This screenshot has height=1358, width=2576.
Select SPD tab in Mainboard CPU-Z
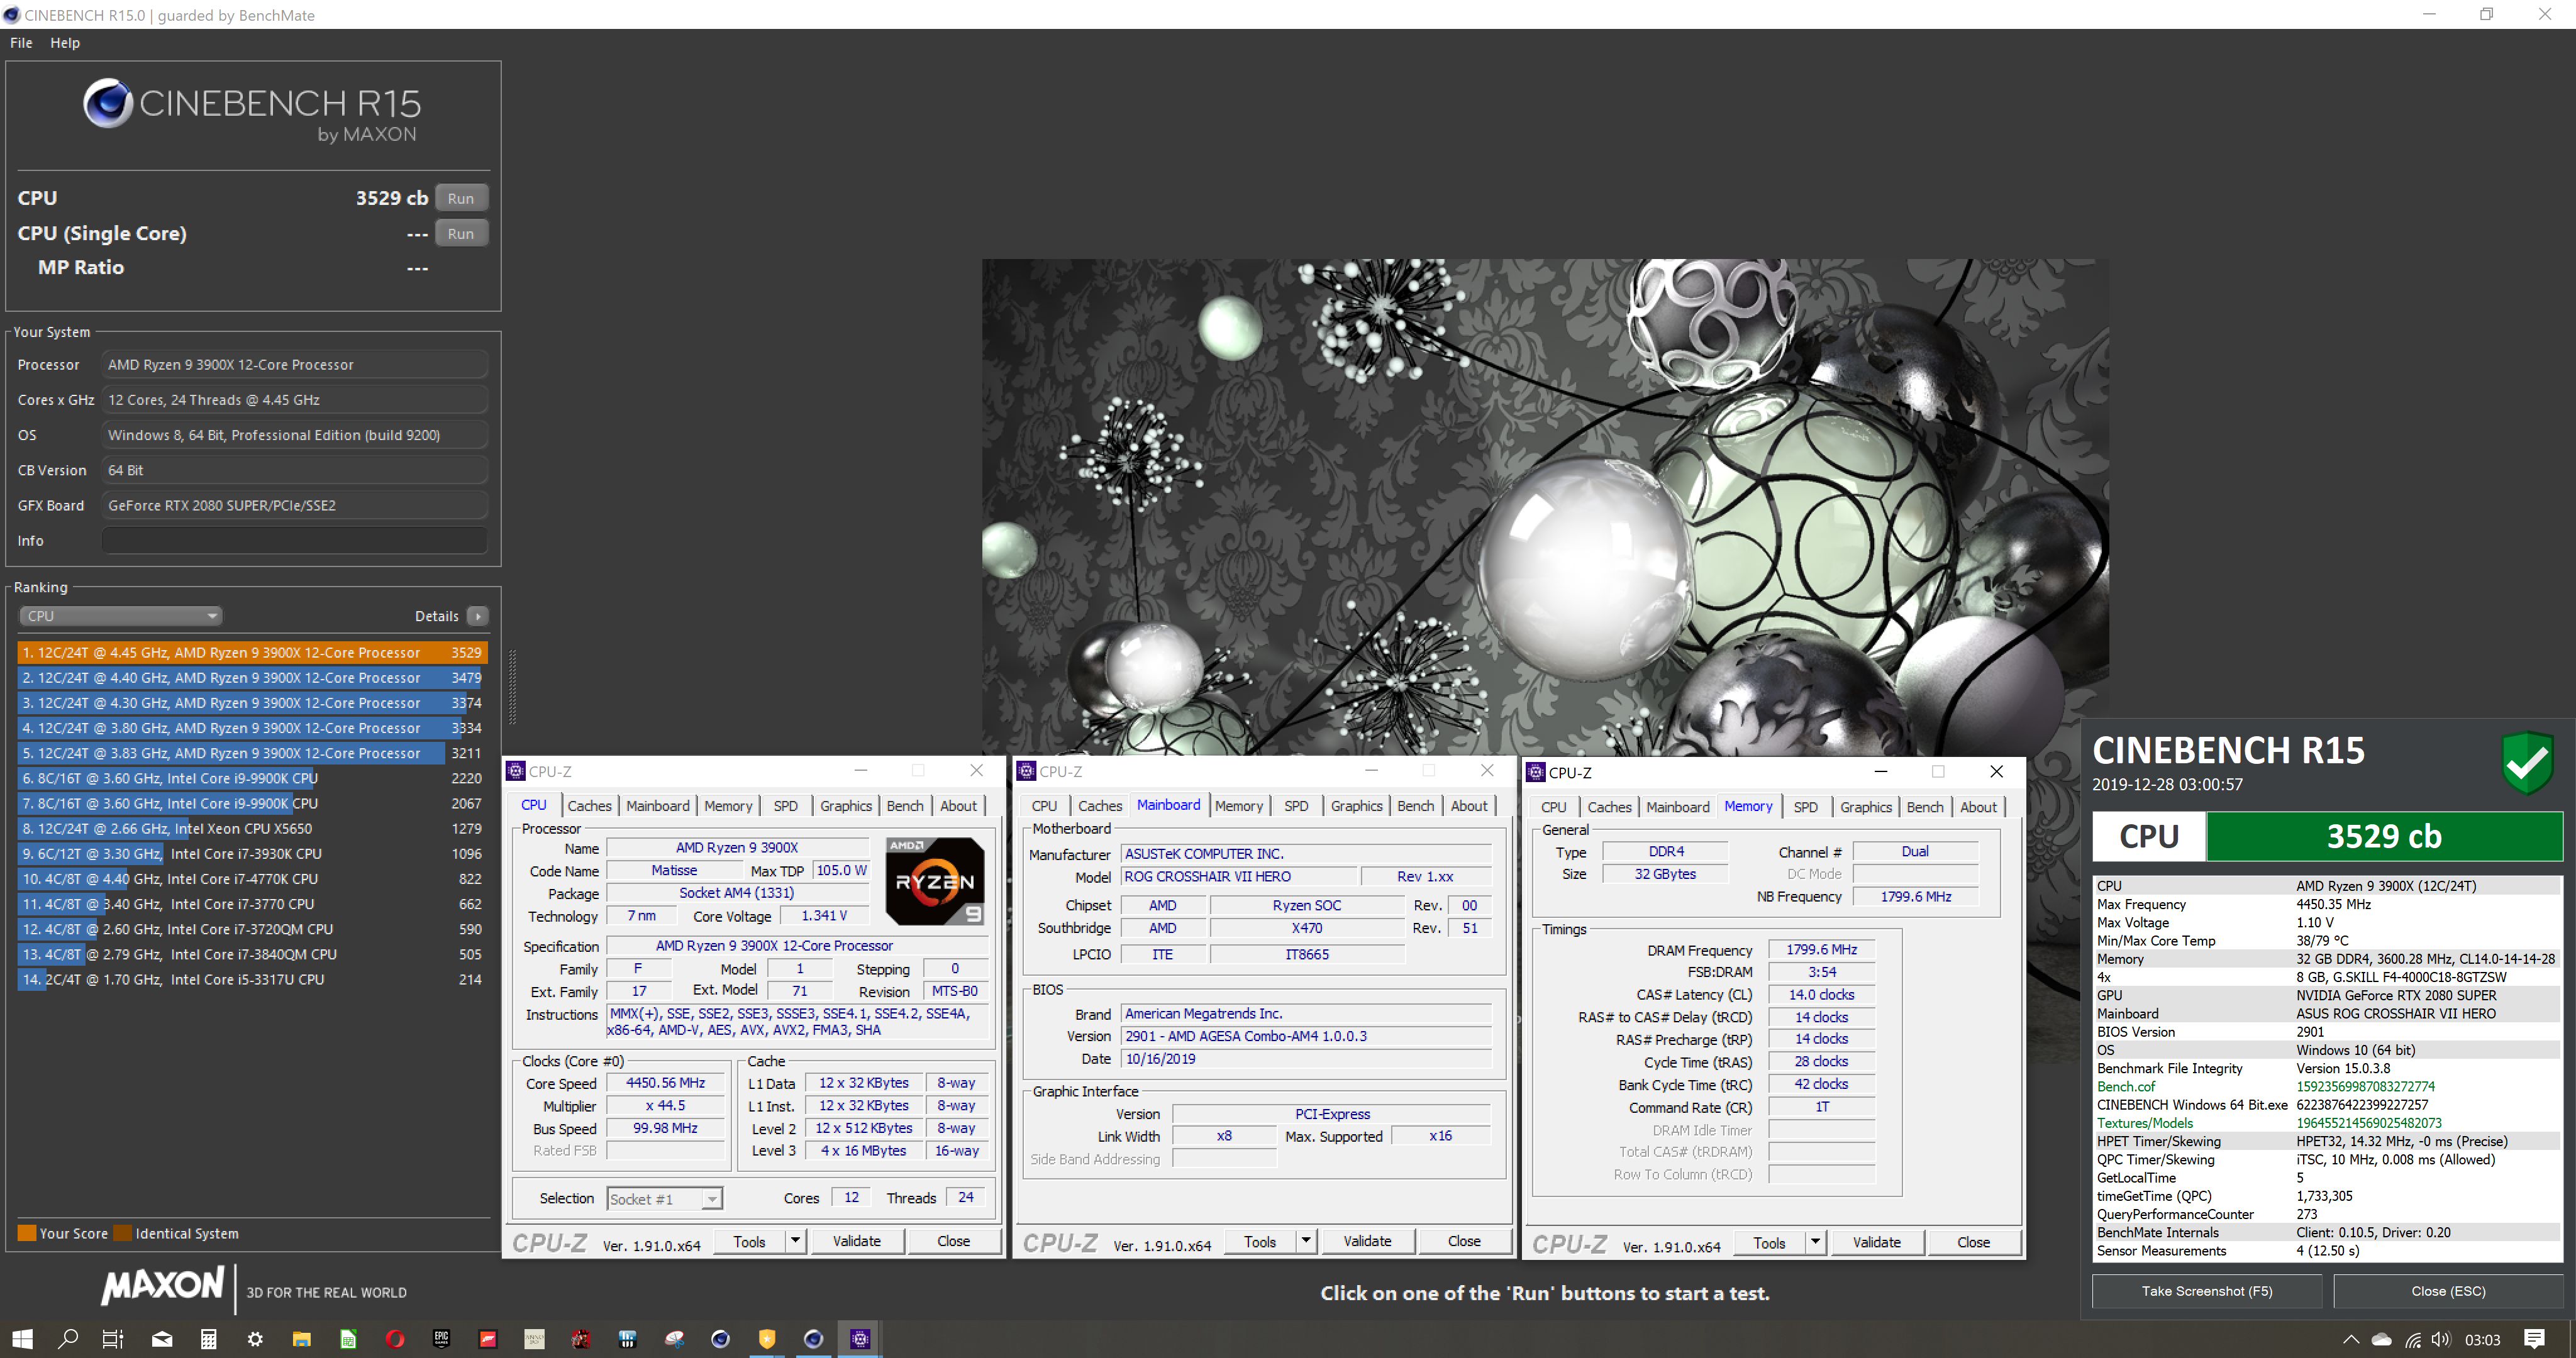click(x=1296, y=806)
